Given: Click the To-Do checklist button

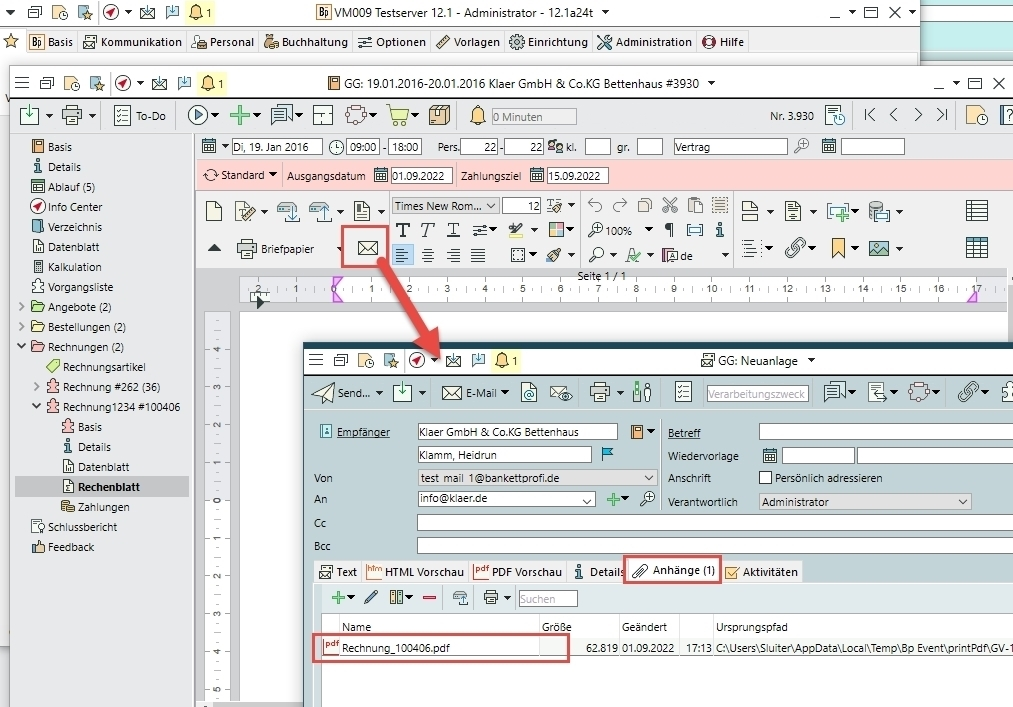Looking at the screenshot, I should pos(139,115).
